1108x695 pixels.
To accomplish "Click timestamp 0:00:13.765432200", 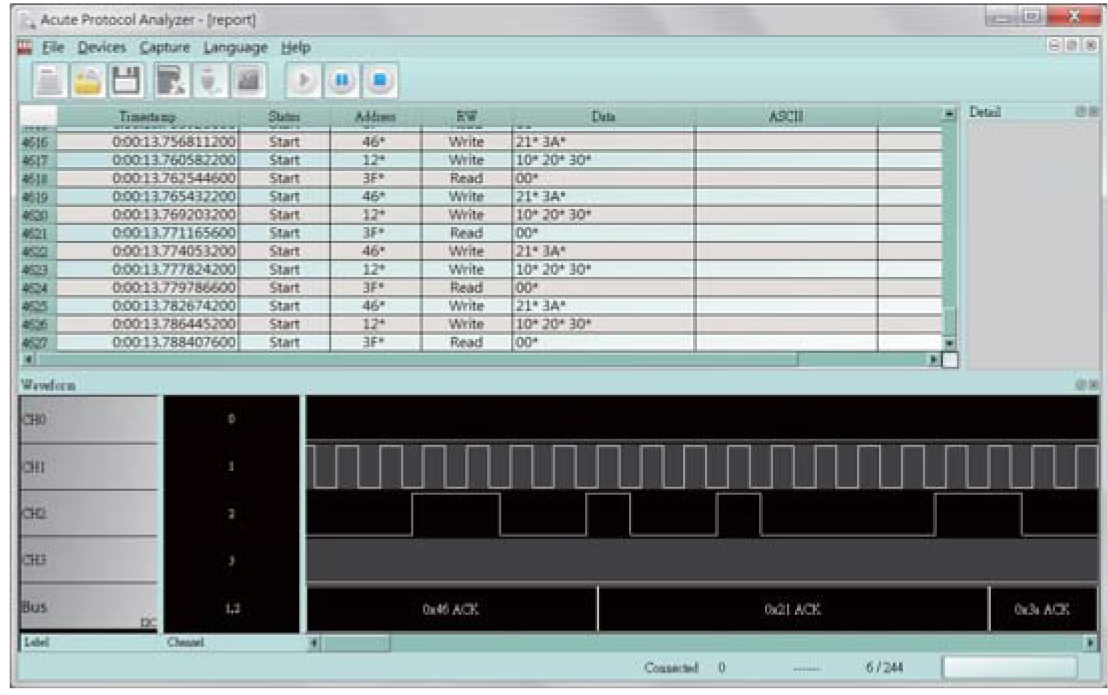I will tap(173, 196).
